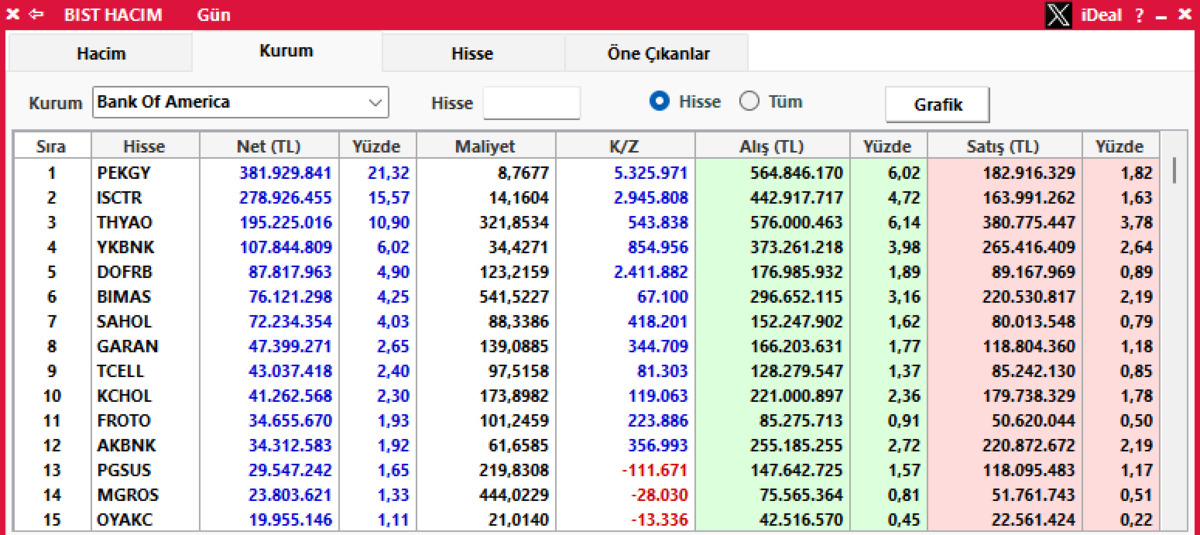1200x535 pixels.
Task: Click satış value 220.530.817 for BIMAS
Action: [1028, 297]
